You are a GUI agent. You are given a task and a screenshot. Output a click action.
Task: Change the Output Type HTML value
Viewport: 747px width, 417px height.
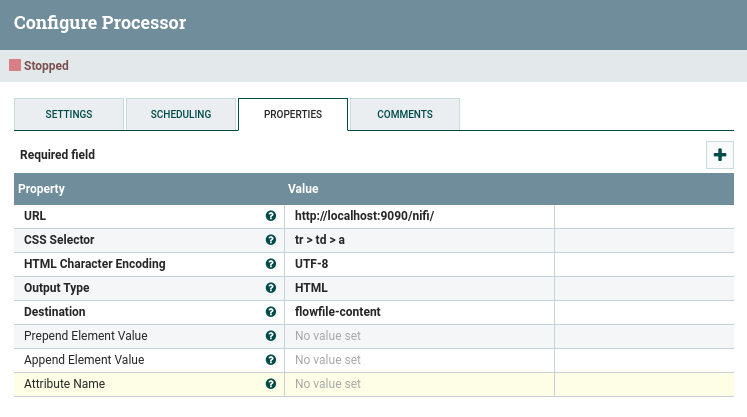coord(419,288)
